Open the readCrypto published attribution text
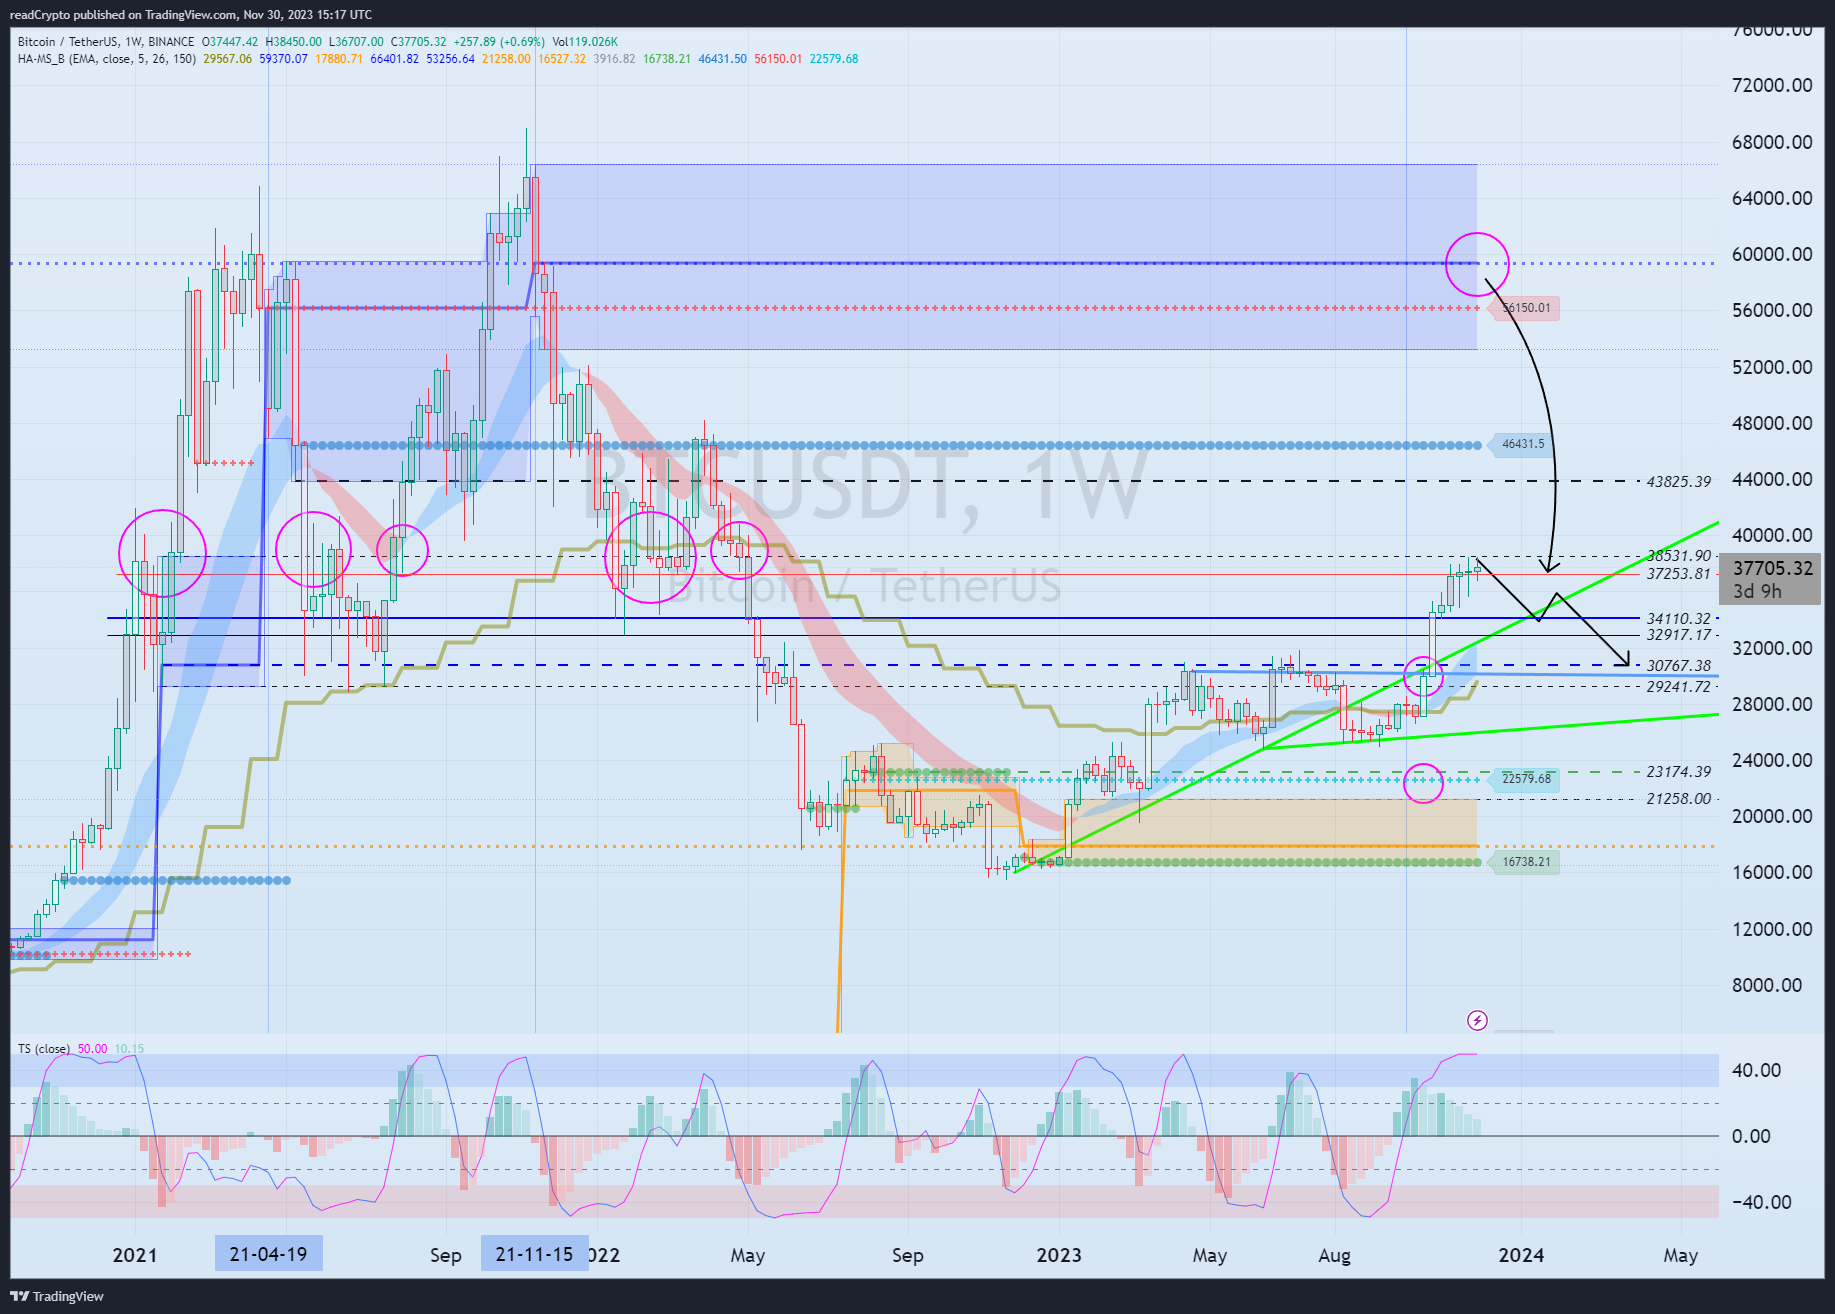 pyautogui.click(x=191, y=14)
